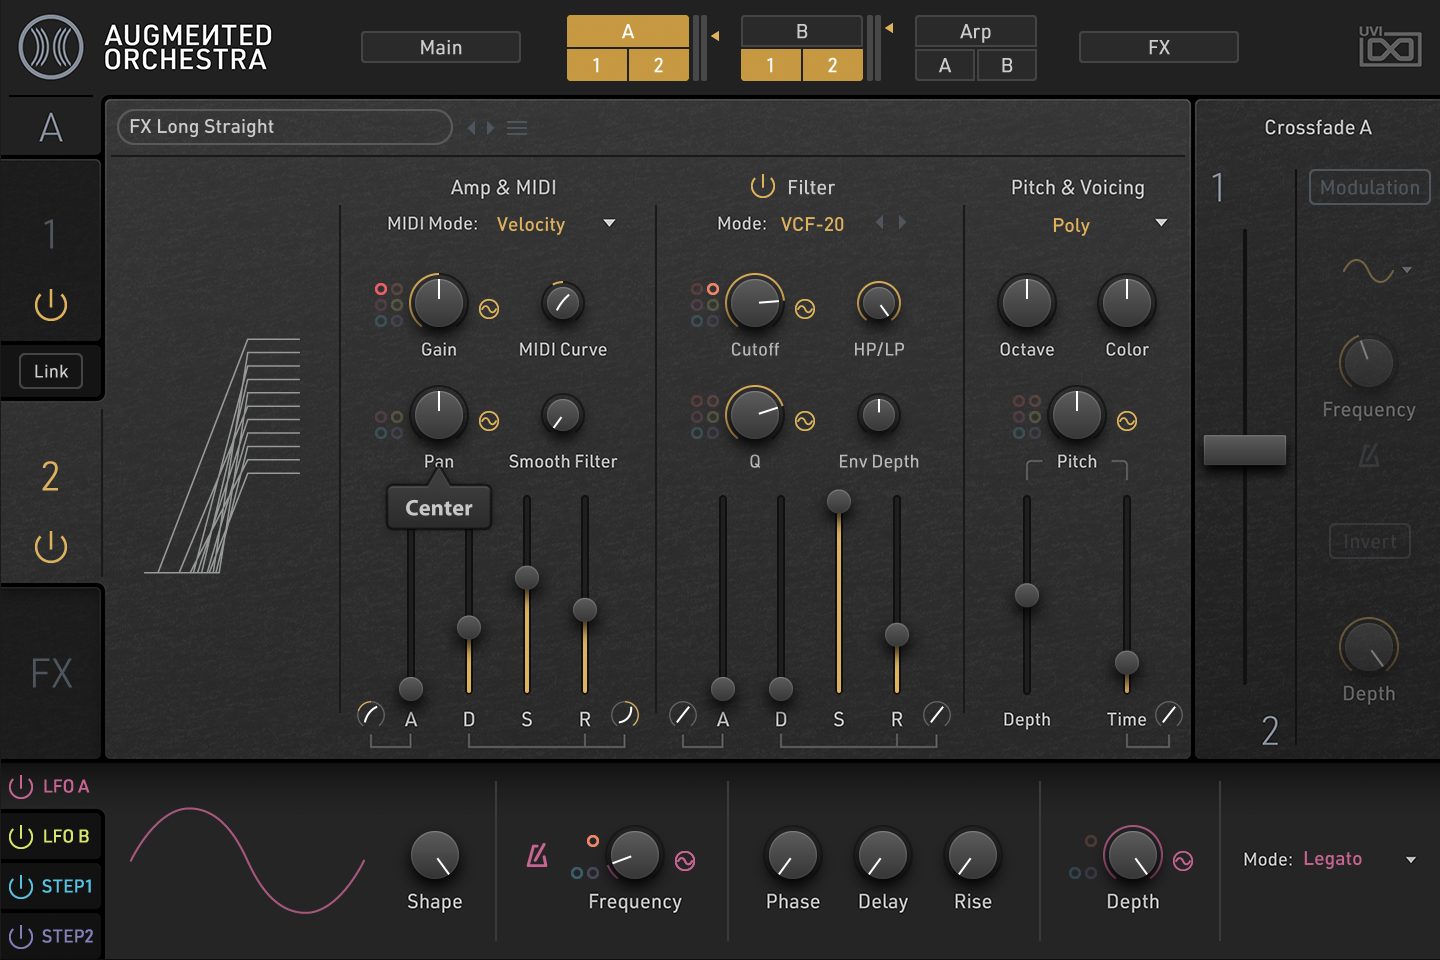1440x960 pixels.
Task: Open the MIDI Mode Velocity dropdown
Action: coord(555,224)
